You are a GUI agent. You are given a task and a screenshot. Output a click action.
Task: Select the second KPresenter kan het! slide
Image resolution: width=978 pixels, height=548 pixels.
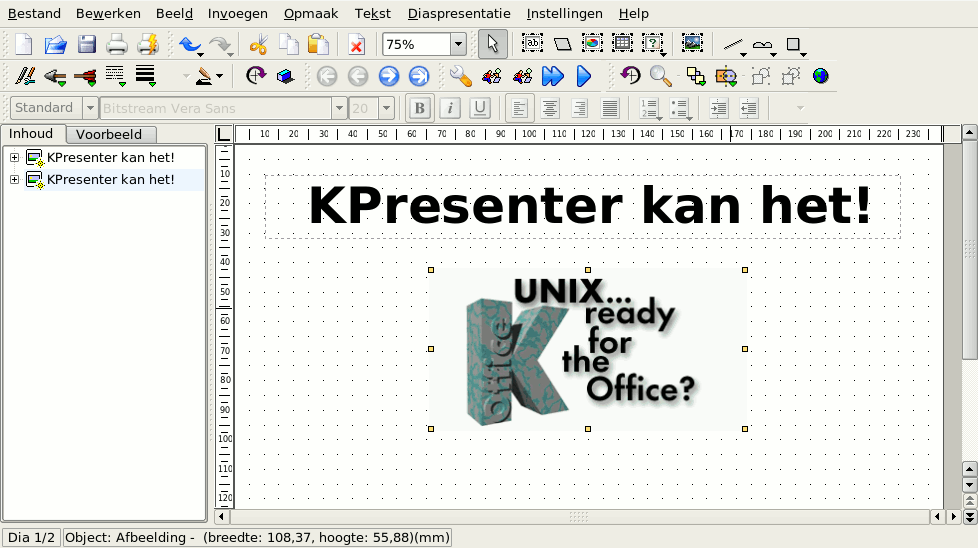(x=110, y=180)
